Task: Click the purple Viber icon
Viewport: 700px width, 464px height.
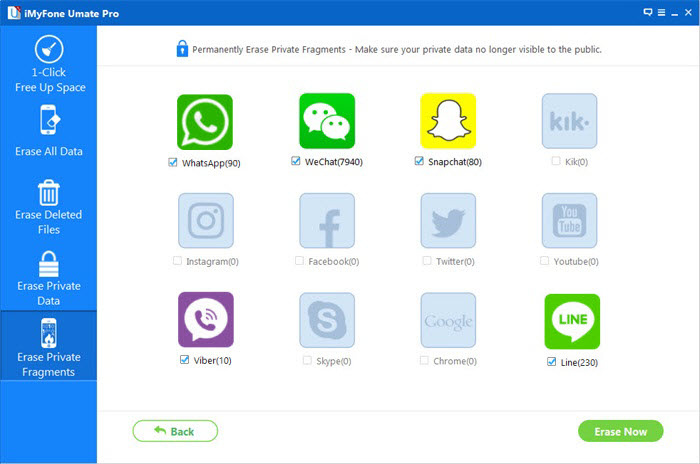Action: pyautogui.click(x=206, y=320)
